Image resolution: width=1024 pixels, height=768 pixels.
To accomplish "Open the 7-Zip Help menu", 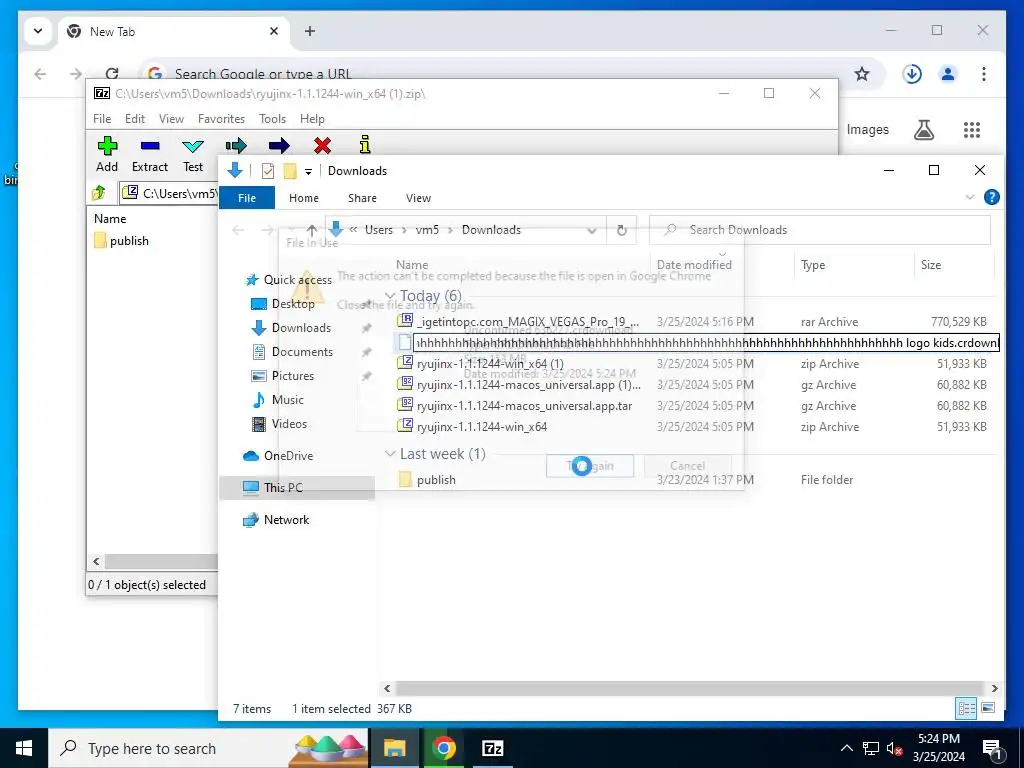I will pyautogui.click(x=312, y=119).
